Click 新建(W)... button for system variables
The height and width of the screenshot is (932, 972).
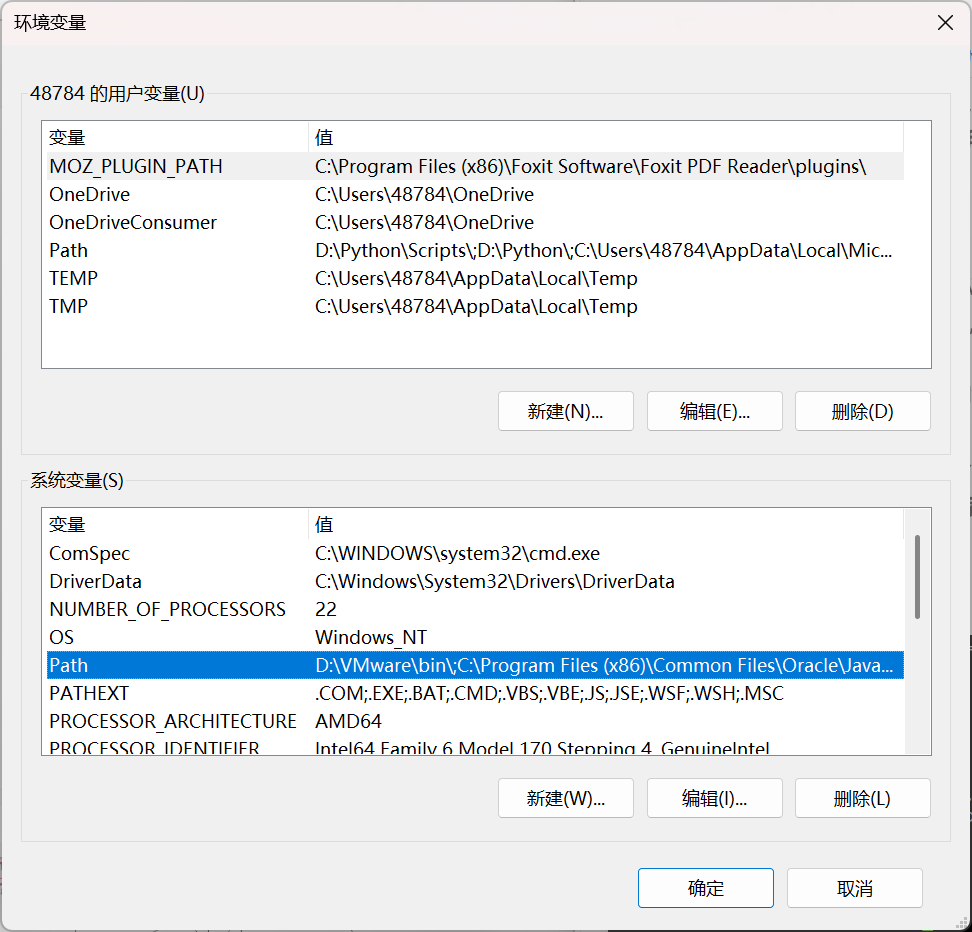(x=565, y=798)
